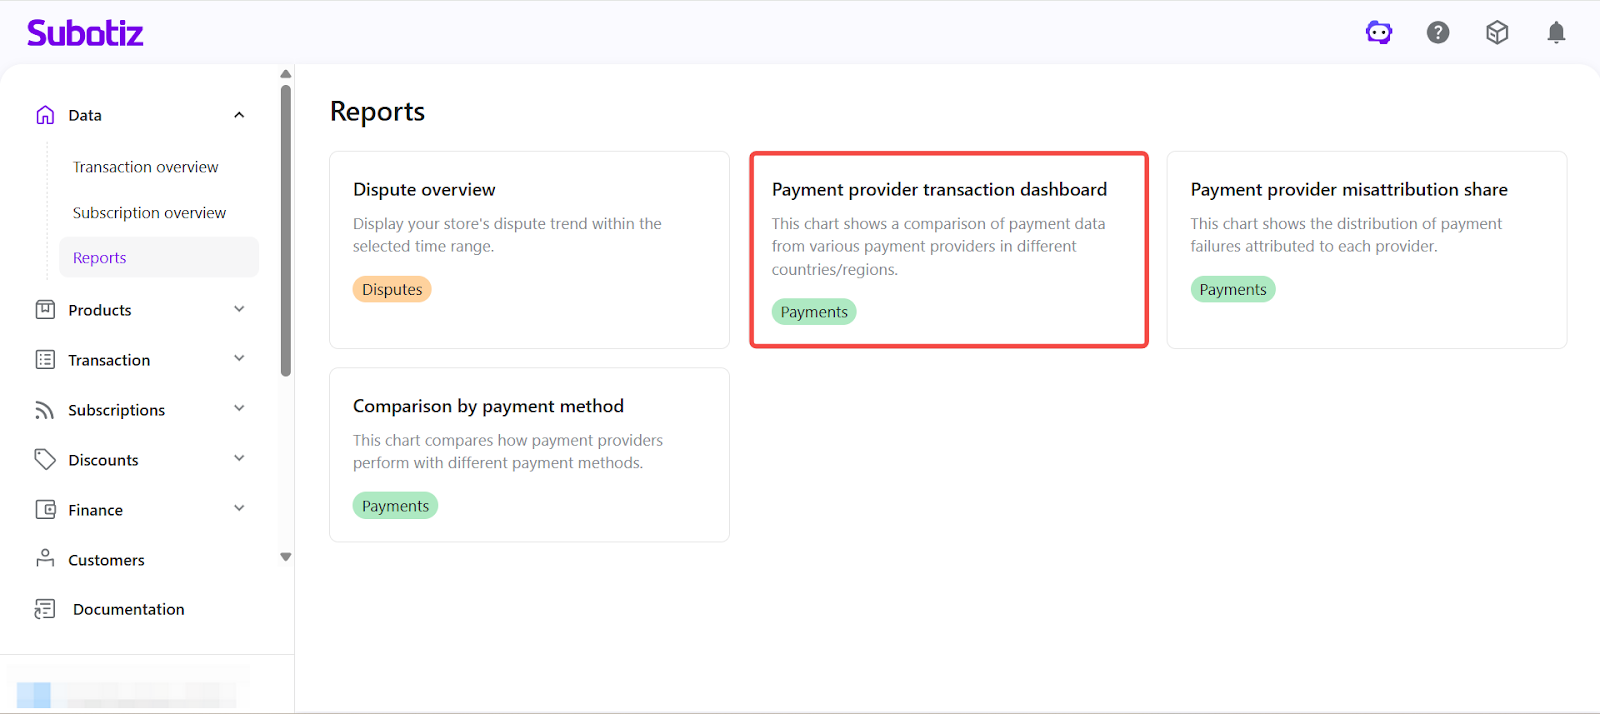
Task: Open the Dispute overview report card
Action: coord(529,250)
